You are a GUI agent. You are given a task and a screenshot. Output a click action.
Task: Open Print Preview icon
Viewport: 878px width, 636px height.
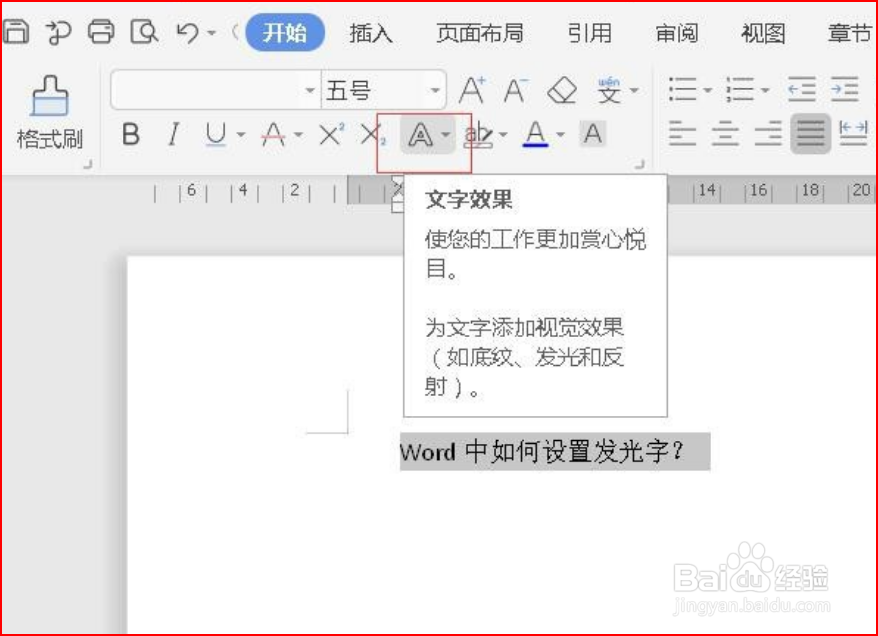coord(144,32)
